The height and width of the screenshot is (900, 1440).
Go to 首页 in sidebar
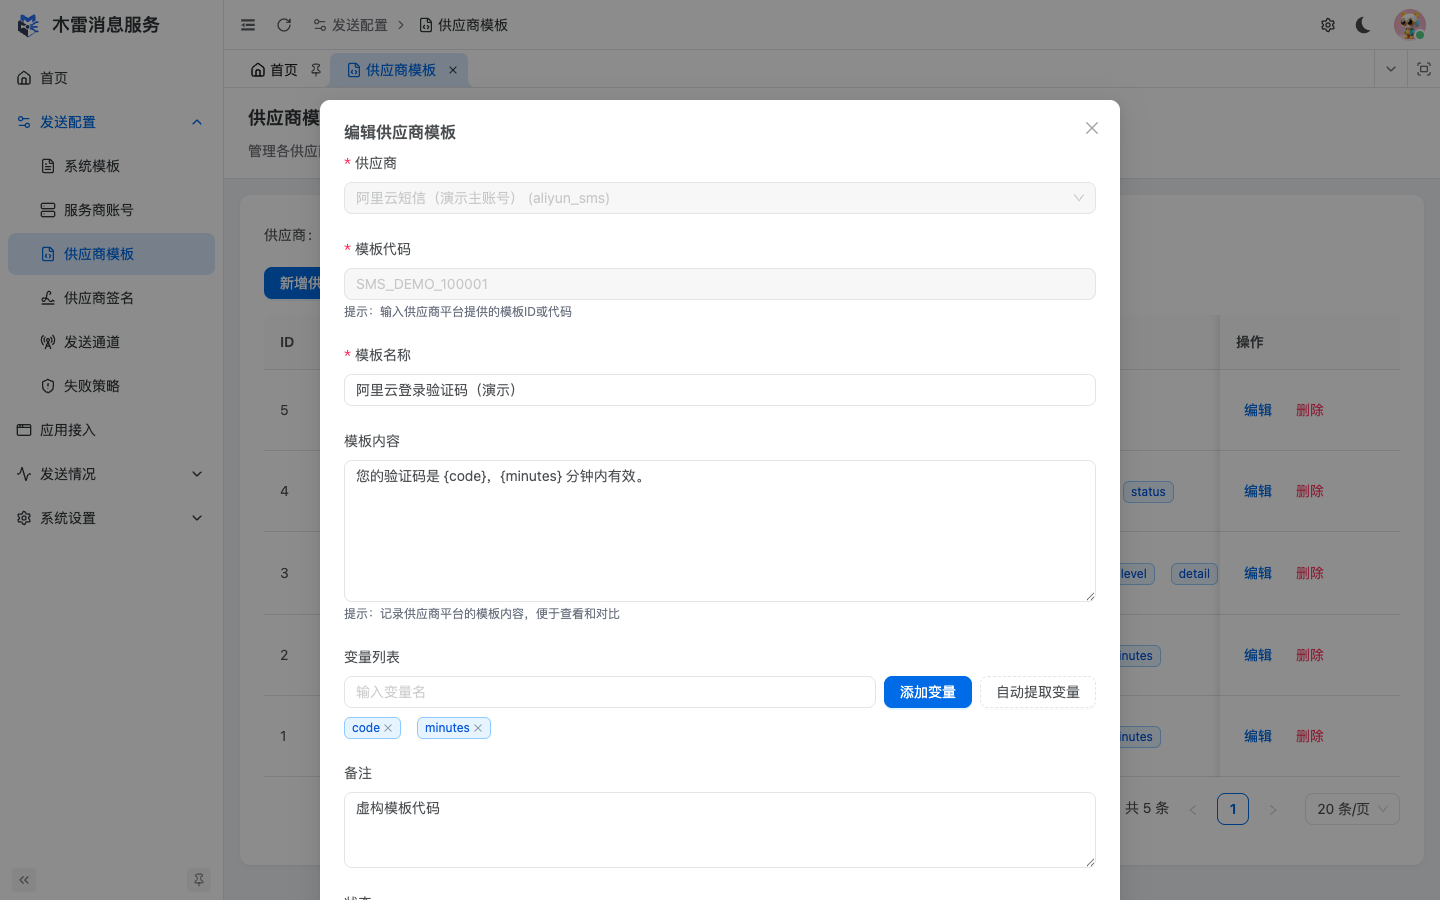pyautogui.click(x=111, y=78)
